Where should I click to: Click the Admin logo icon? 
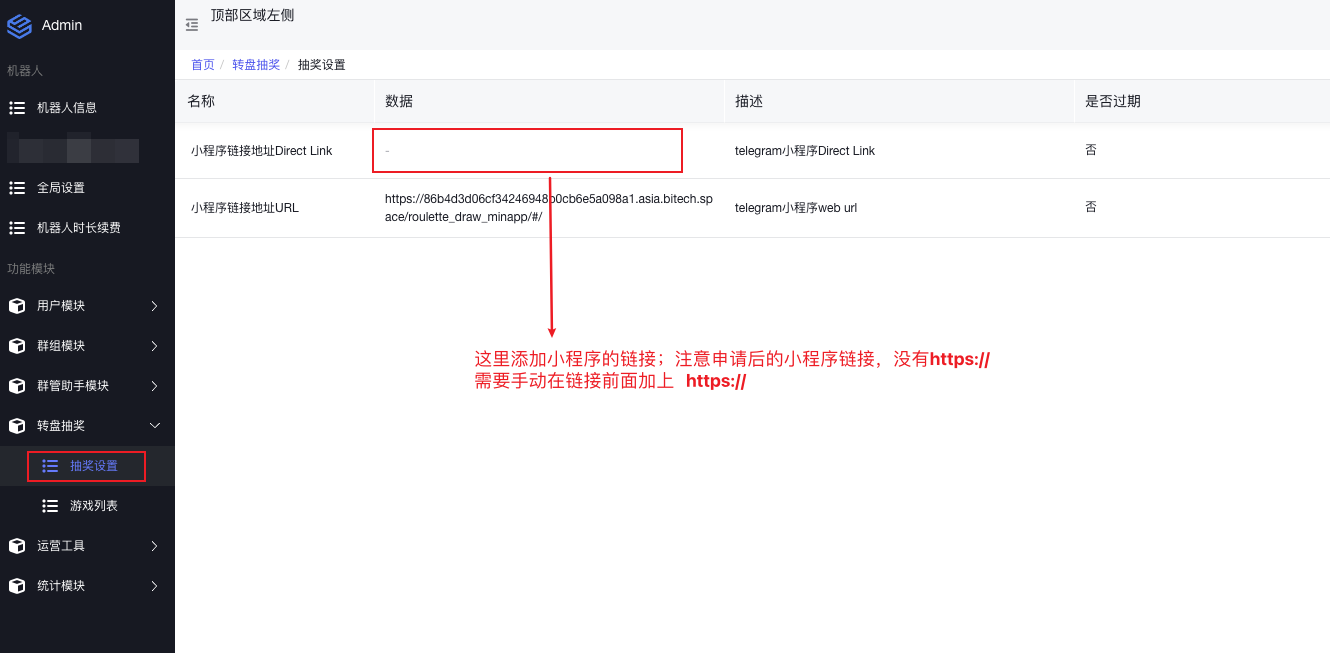pyautogui.click(x=19, y=26)
